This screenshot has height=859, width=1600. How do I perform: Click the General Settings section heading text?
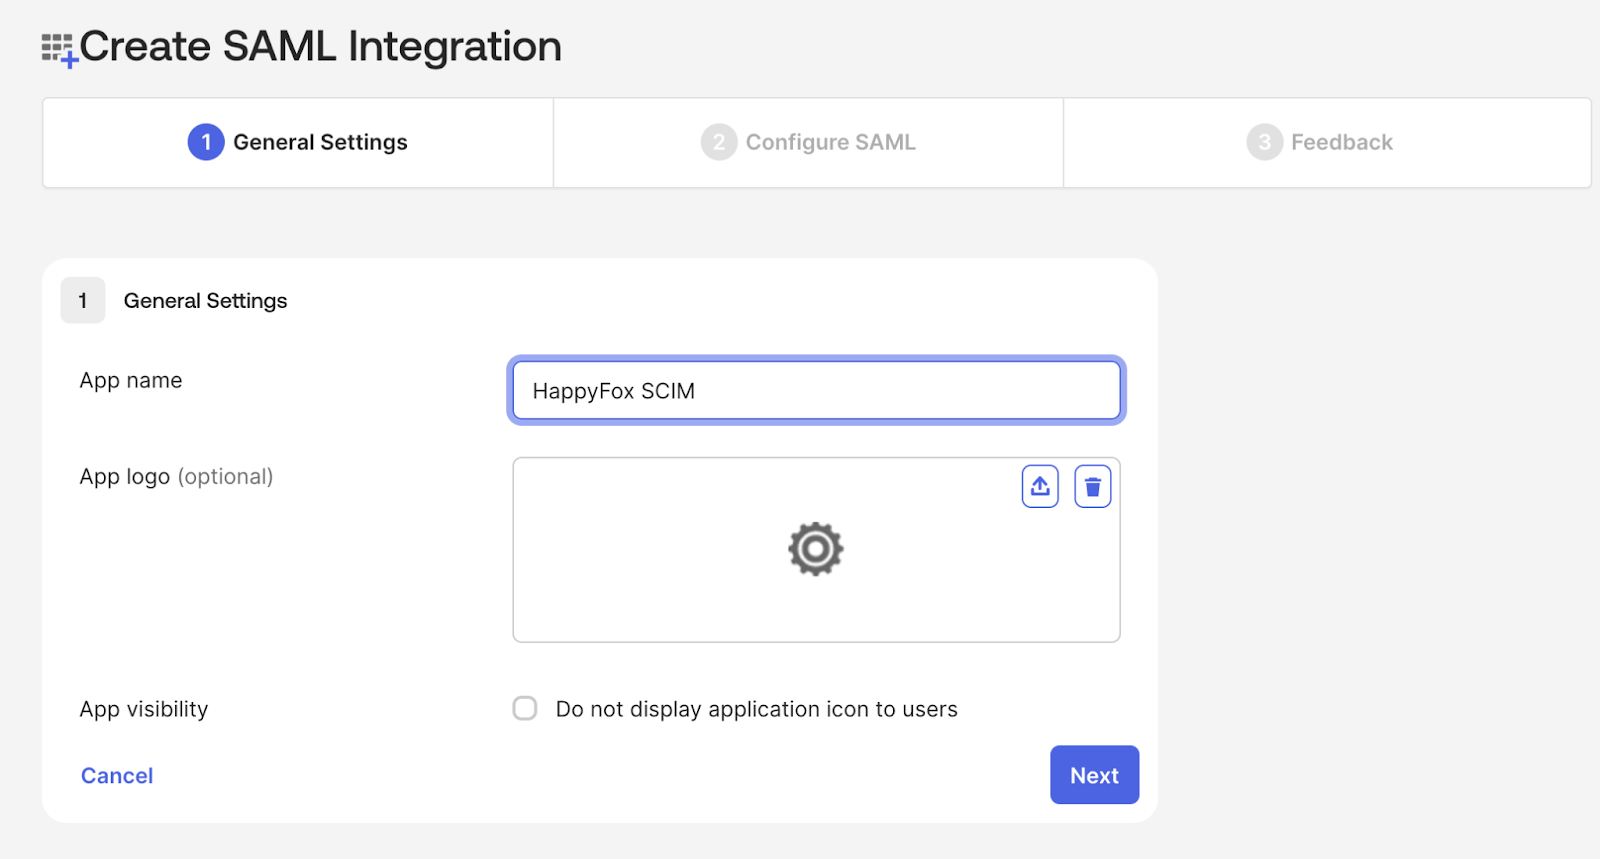click(x=205, y=301)
